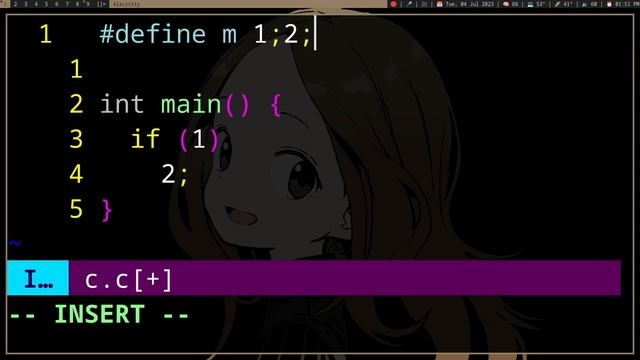Click the layout symbol in the bar
Image resolution: width=640 pixels, height=360 pixels.
click(101, 4)
